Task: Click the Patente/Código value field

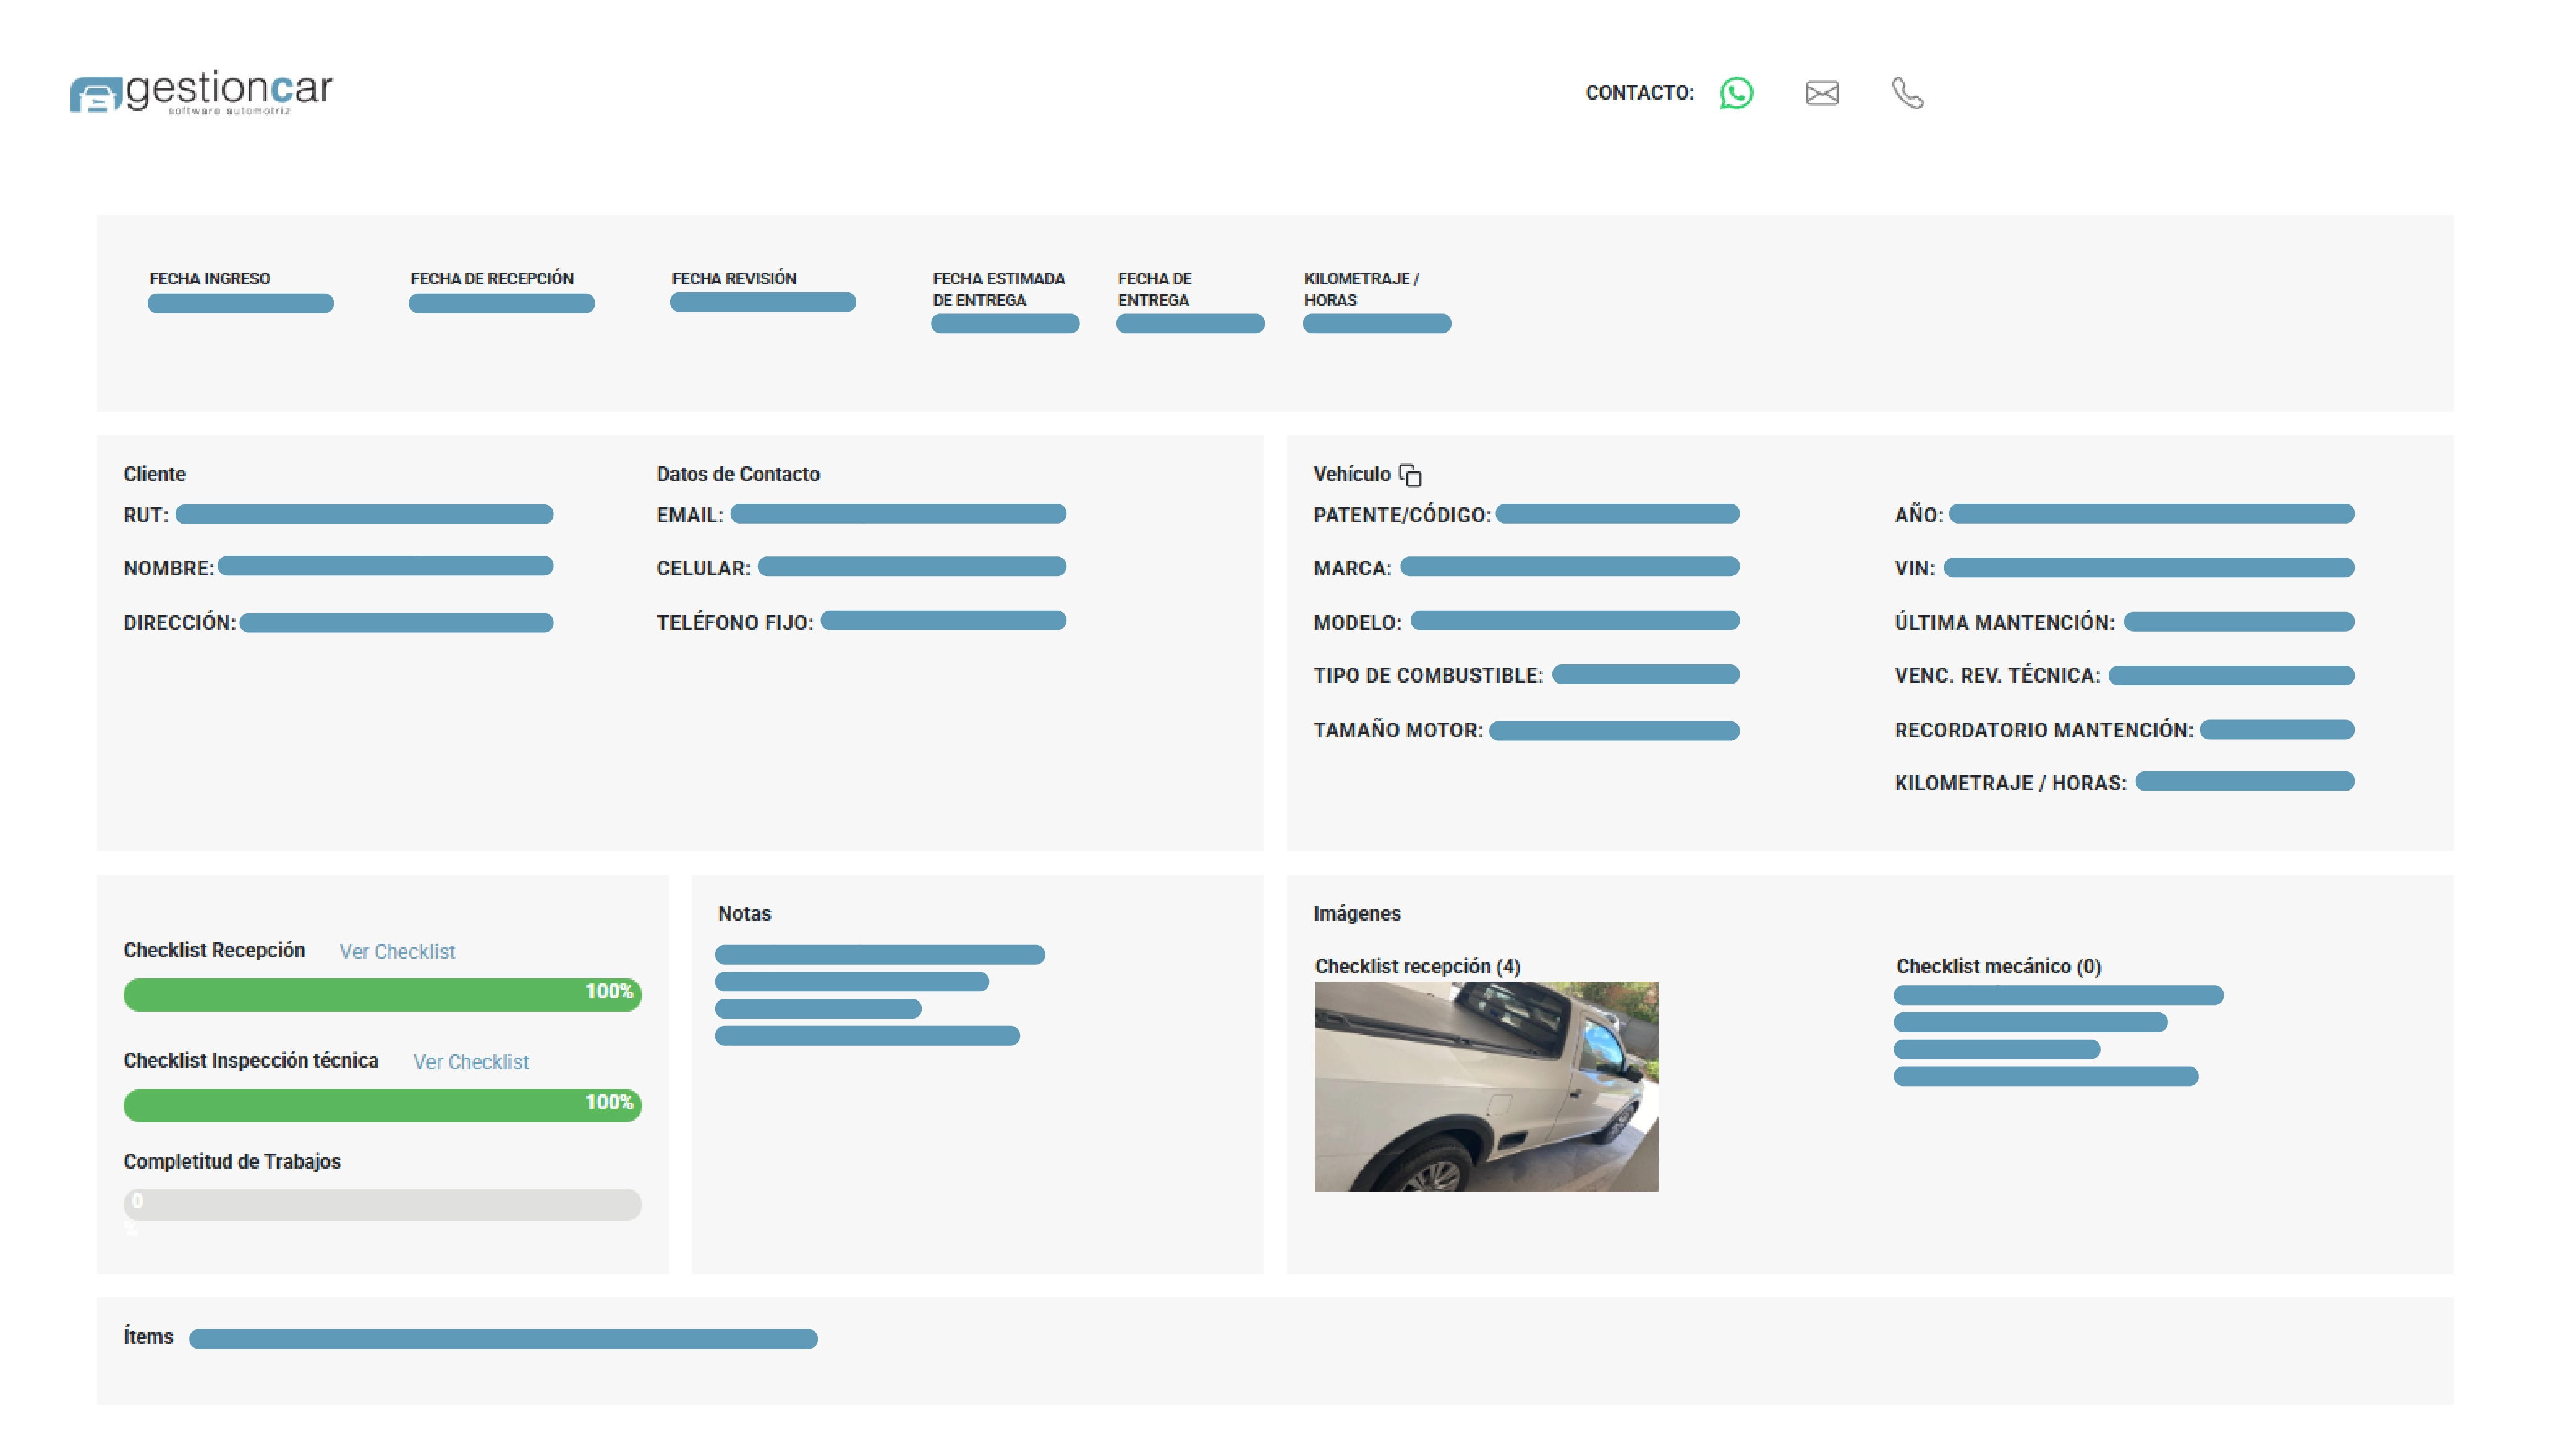Action: click(1617, 514)
